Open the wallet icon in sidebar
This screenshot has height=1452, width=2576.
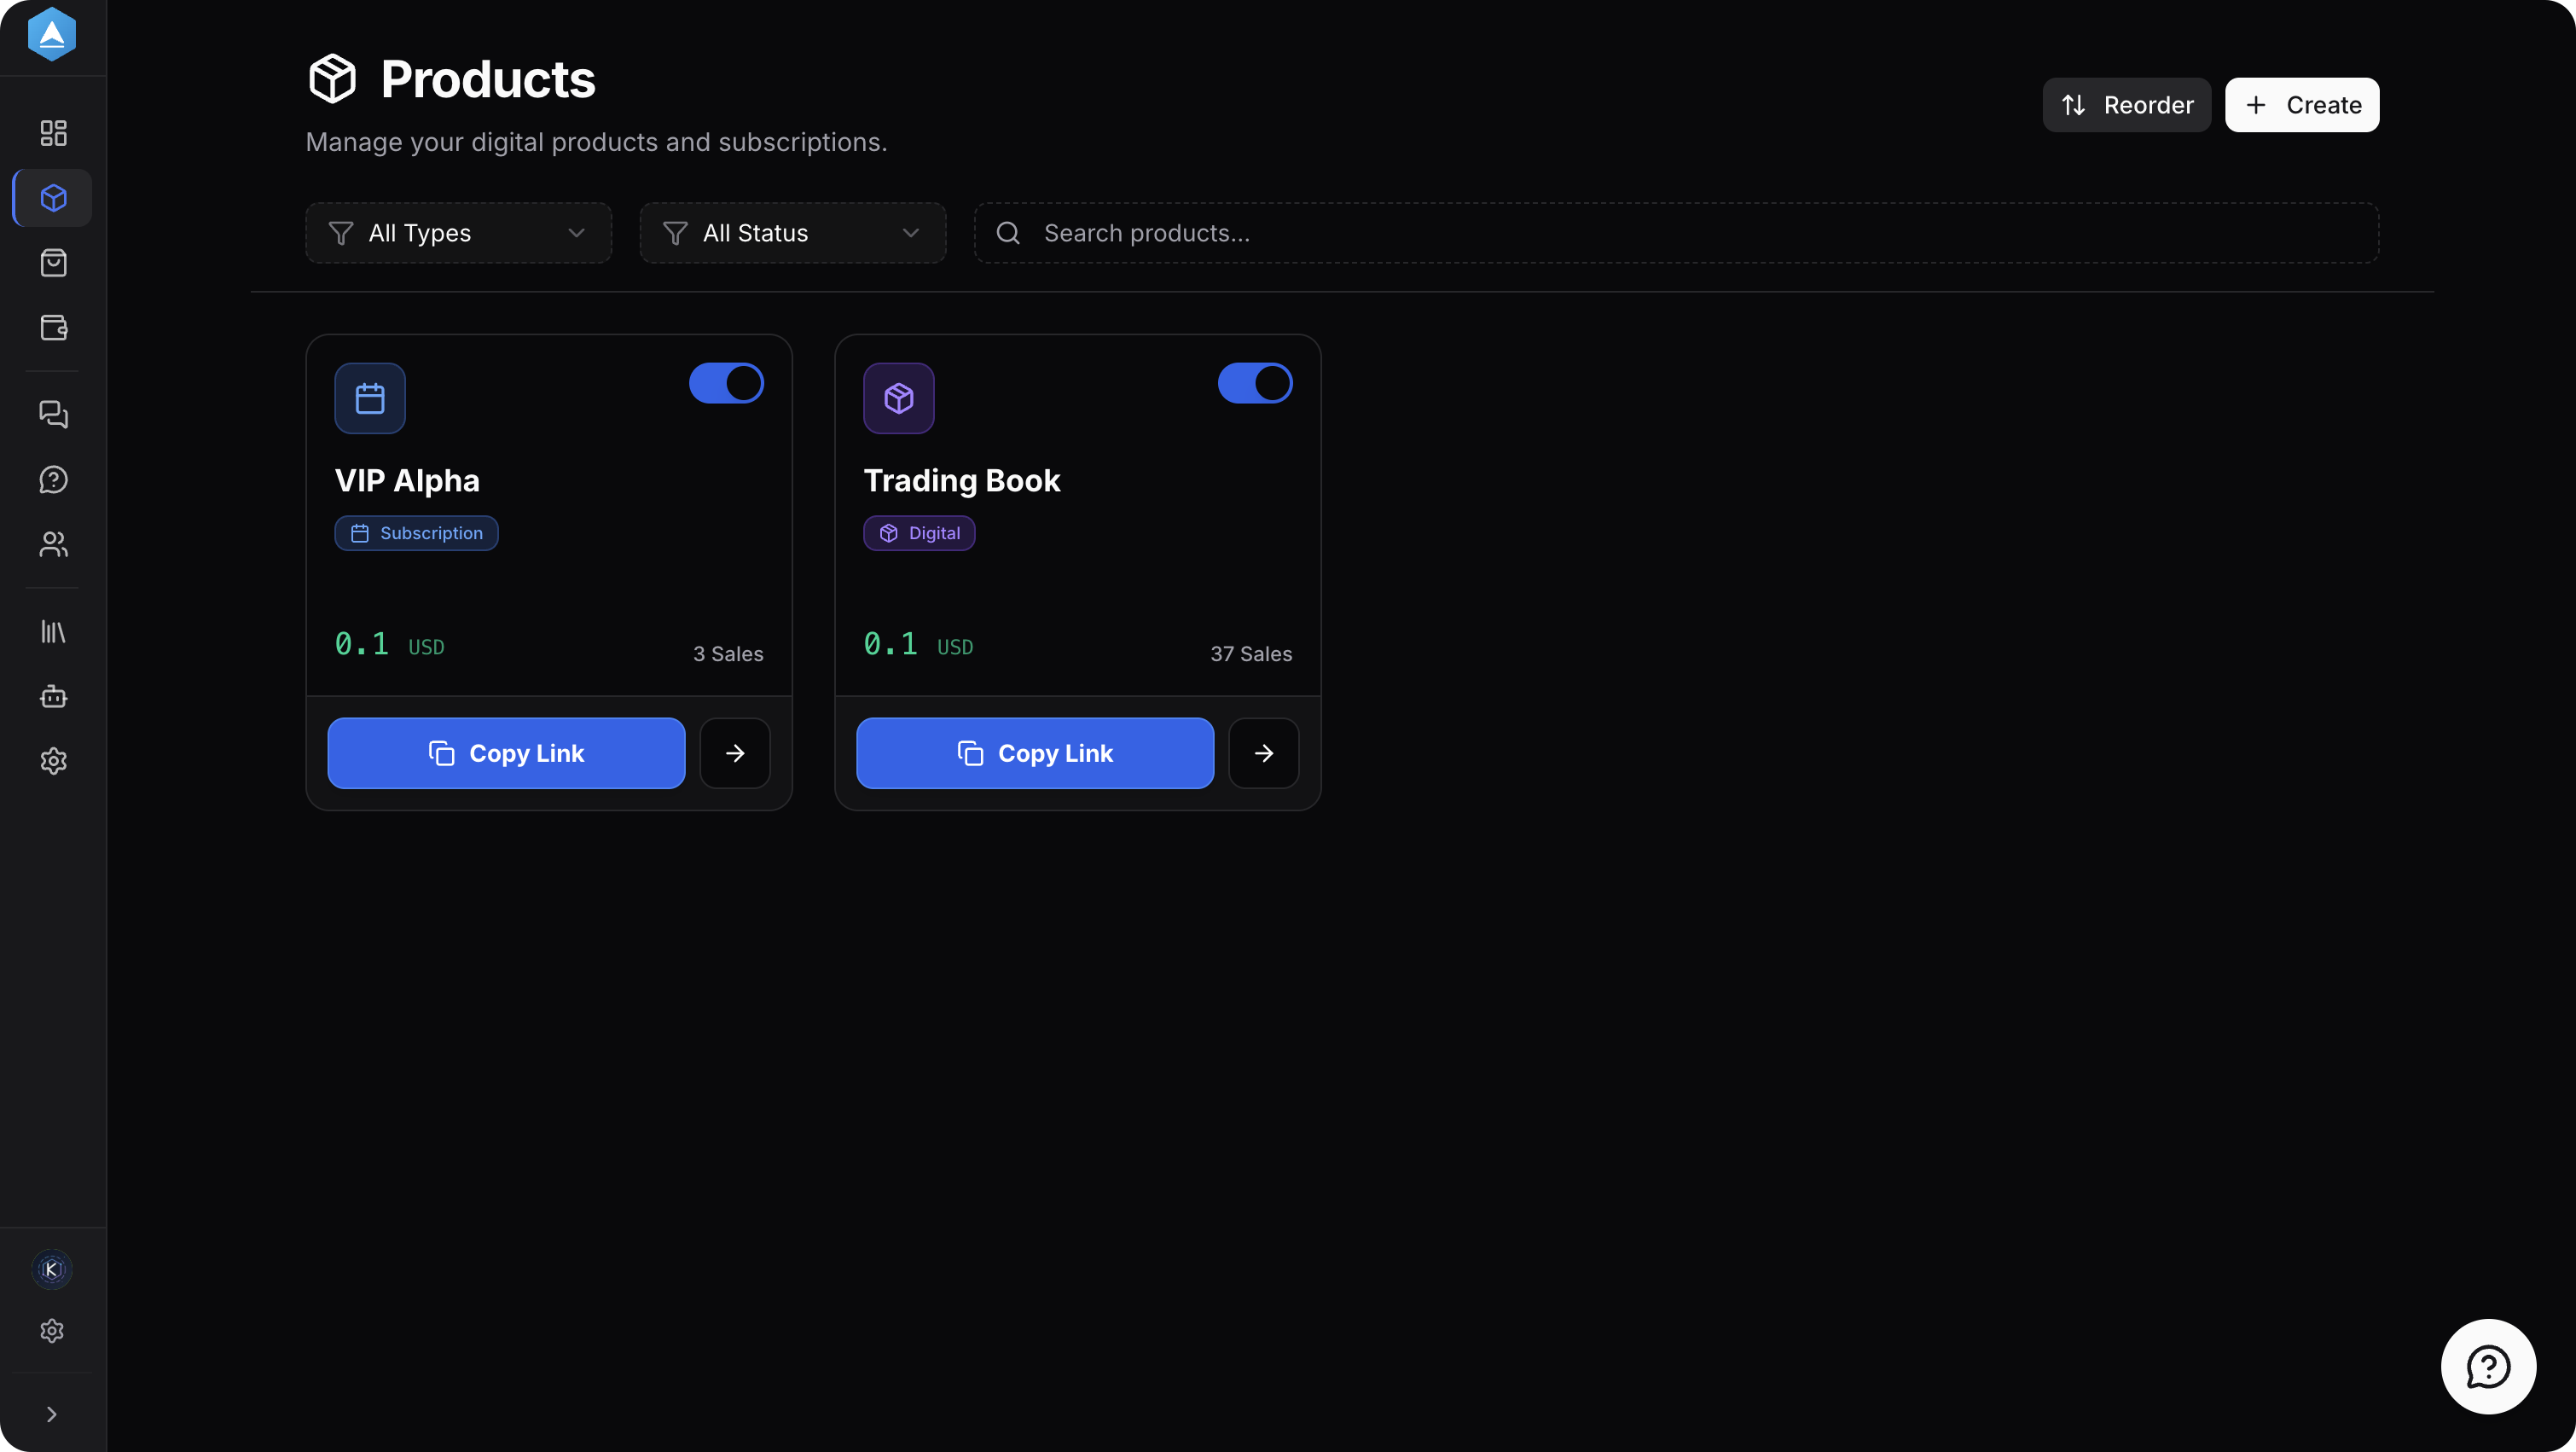click(x=53, y=328)
